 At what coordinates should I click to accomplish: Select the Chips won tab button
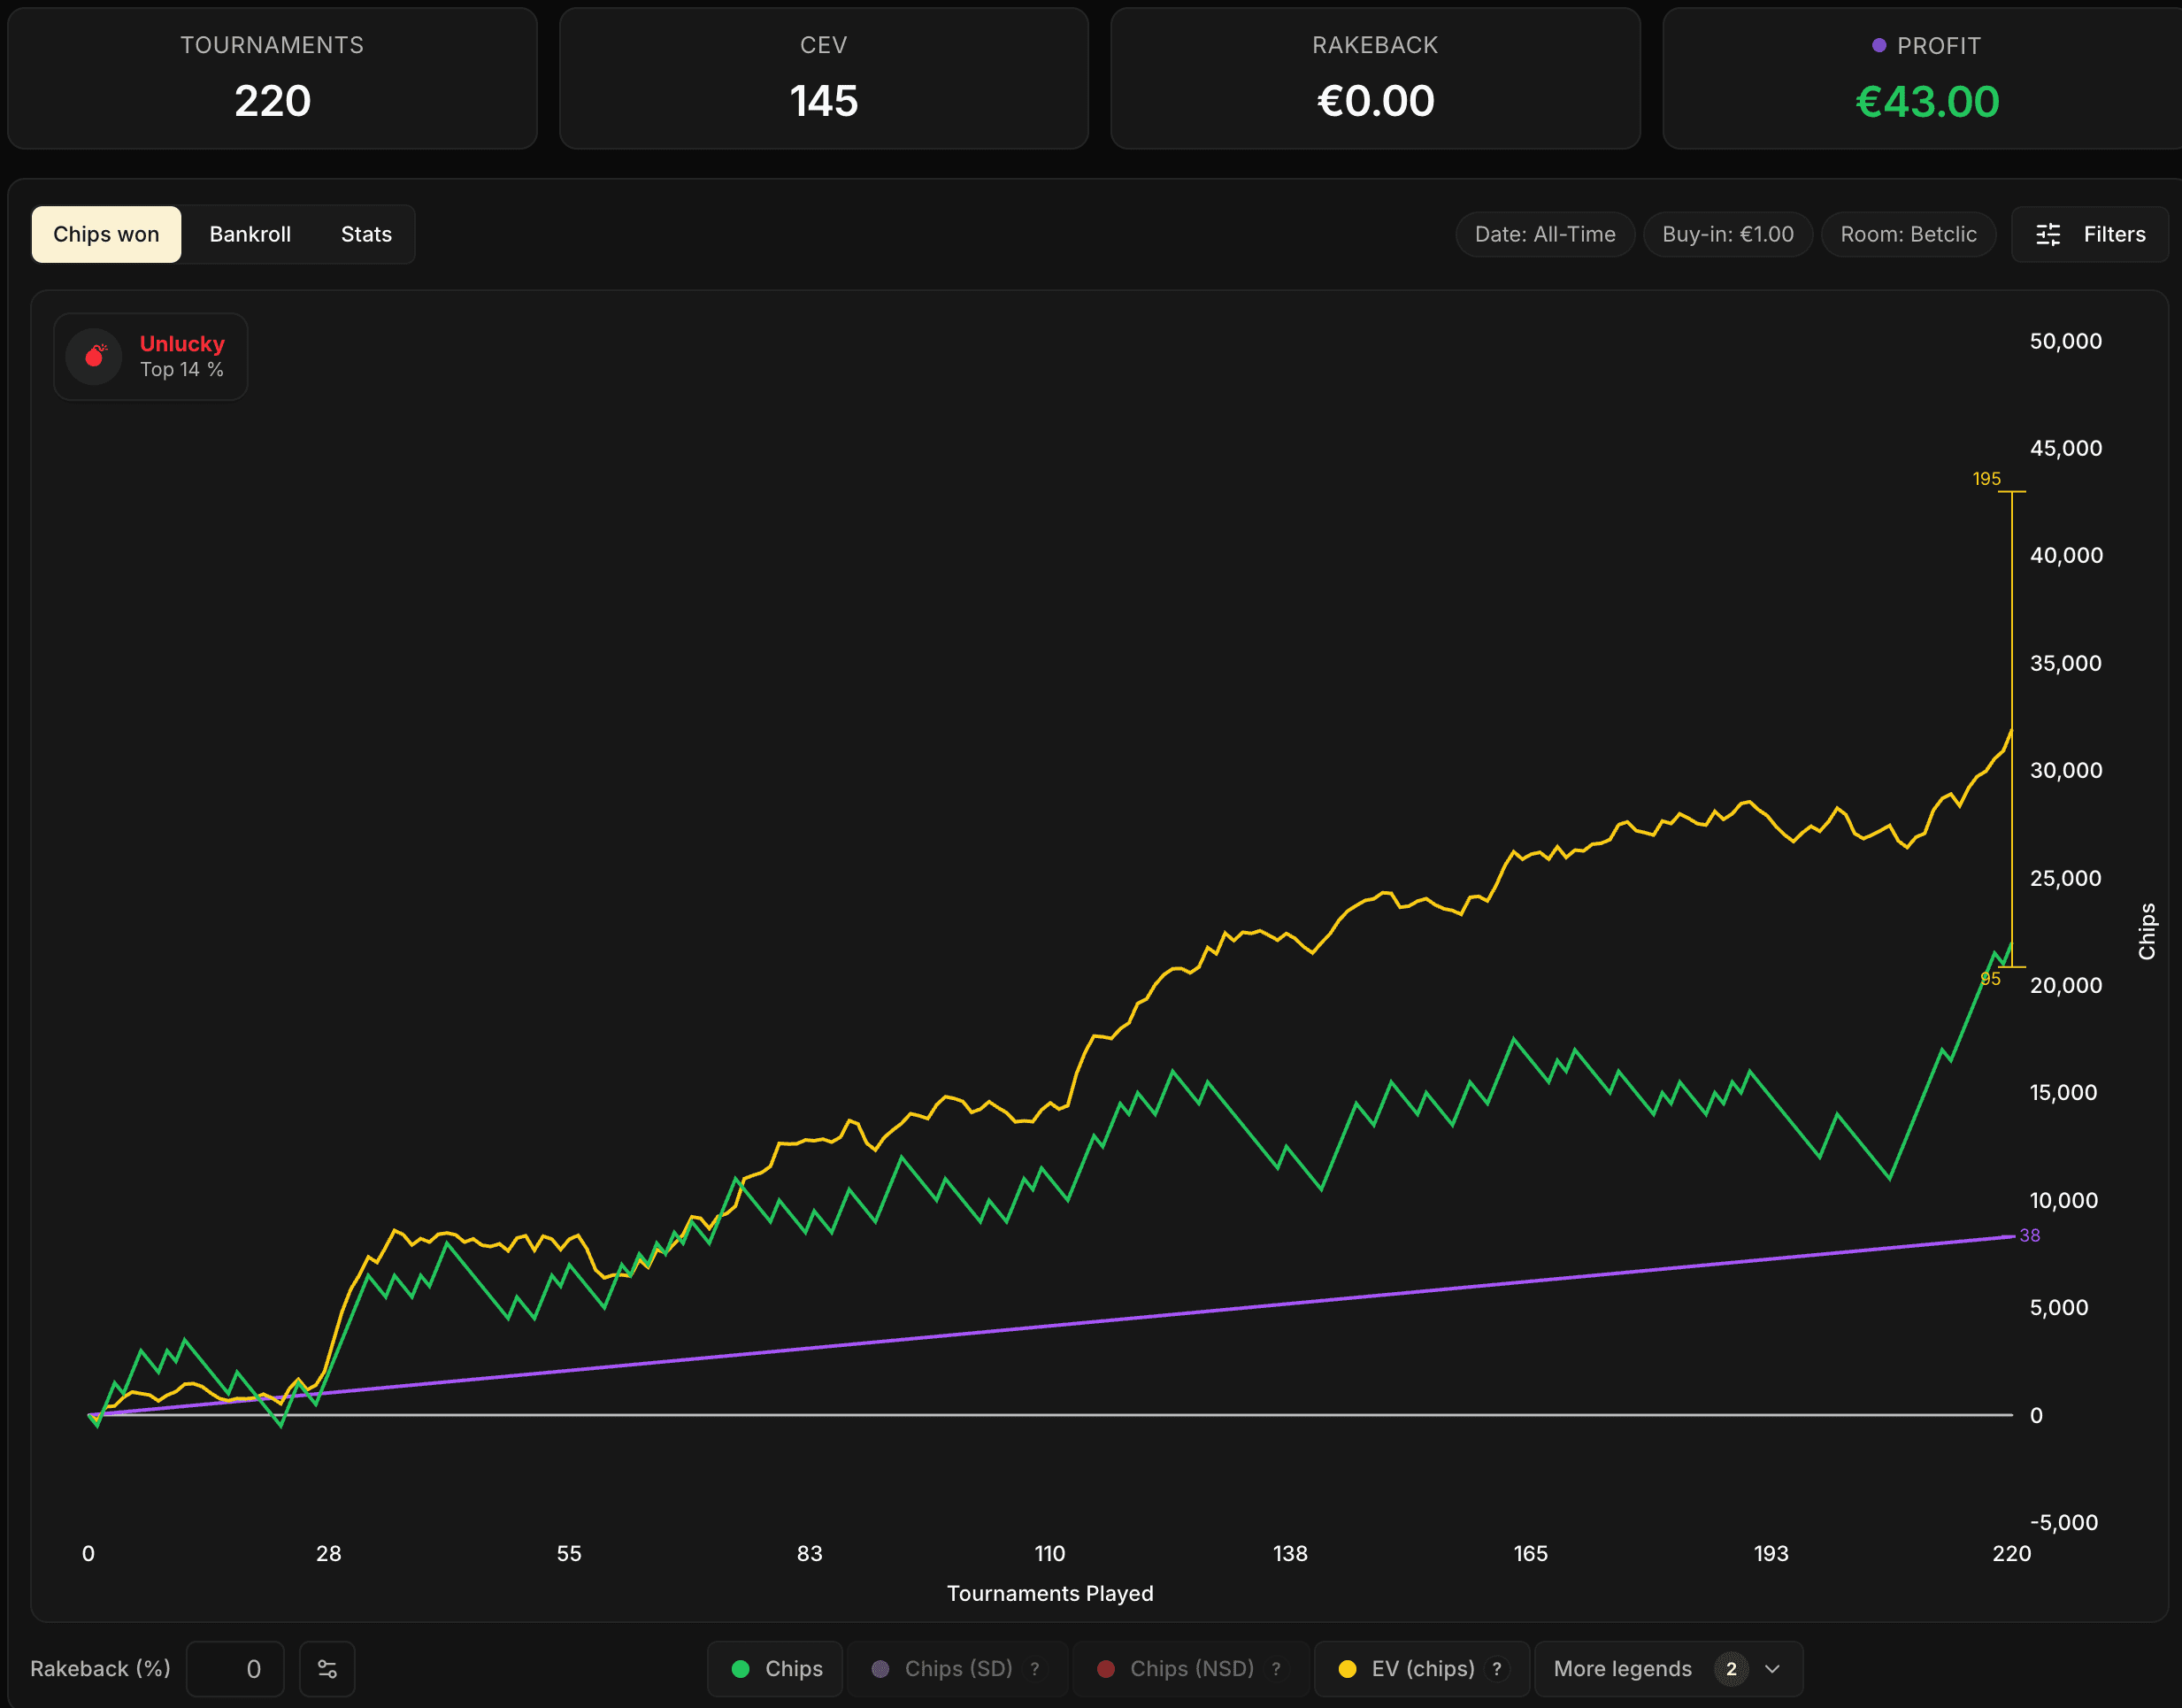[x=106, y=234]
